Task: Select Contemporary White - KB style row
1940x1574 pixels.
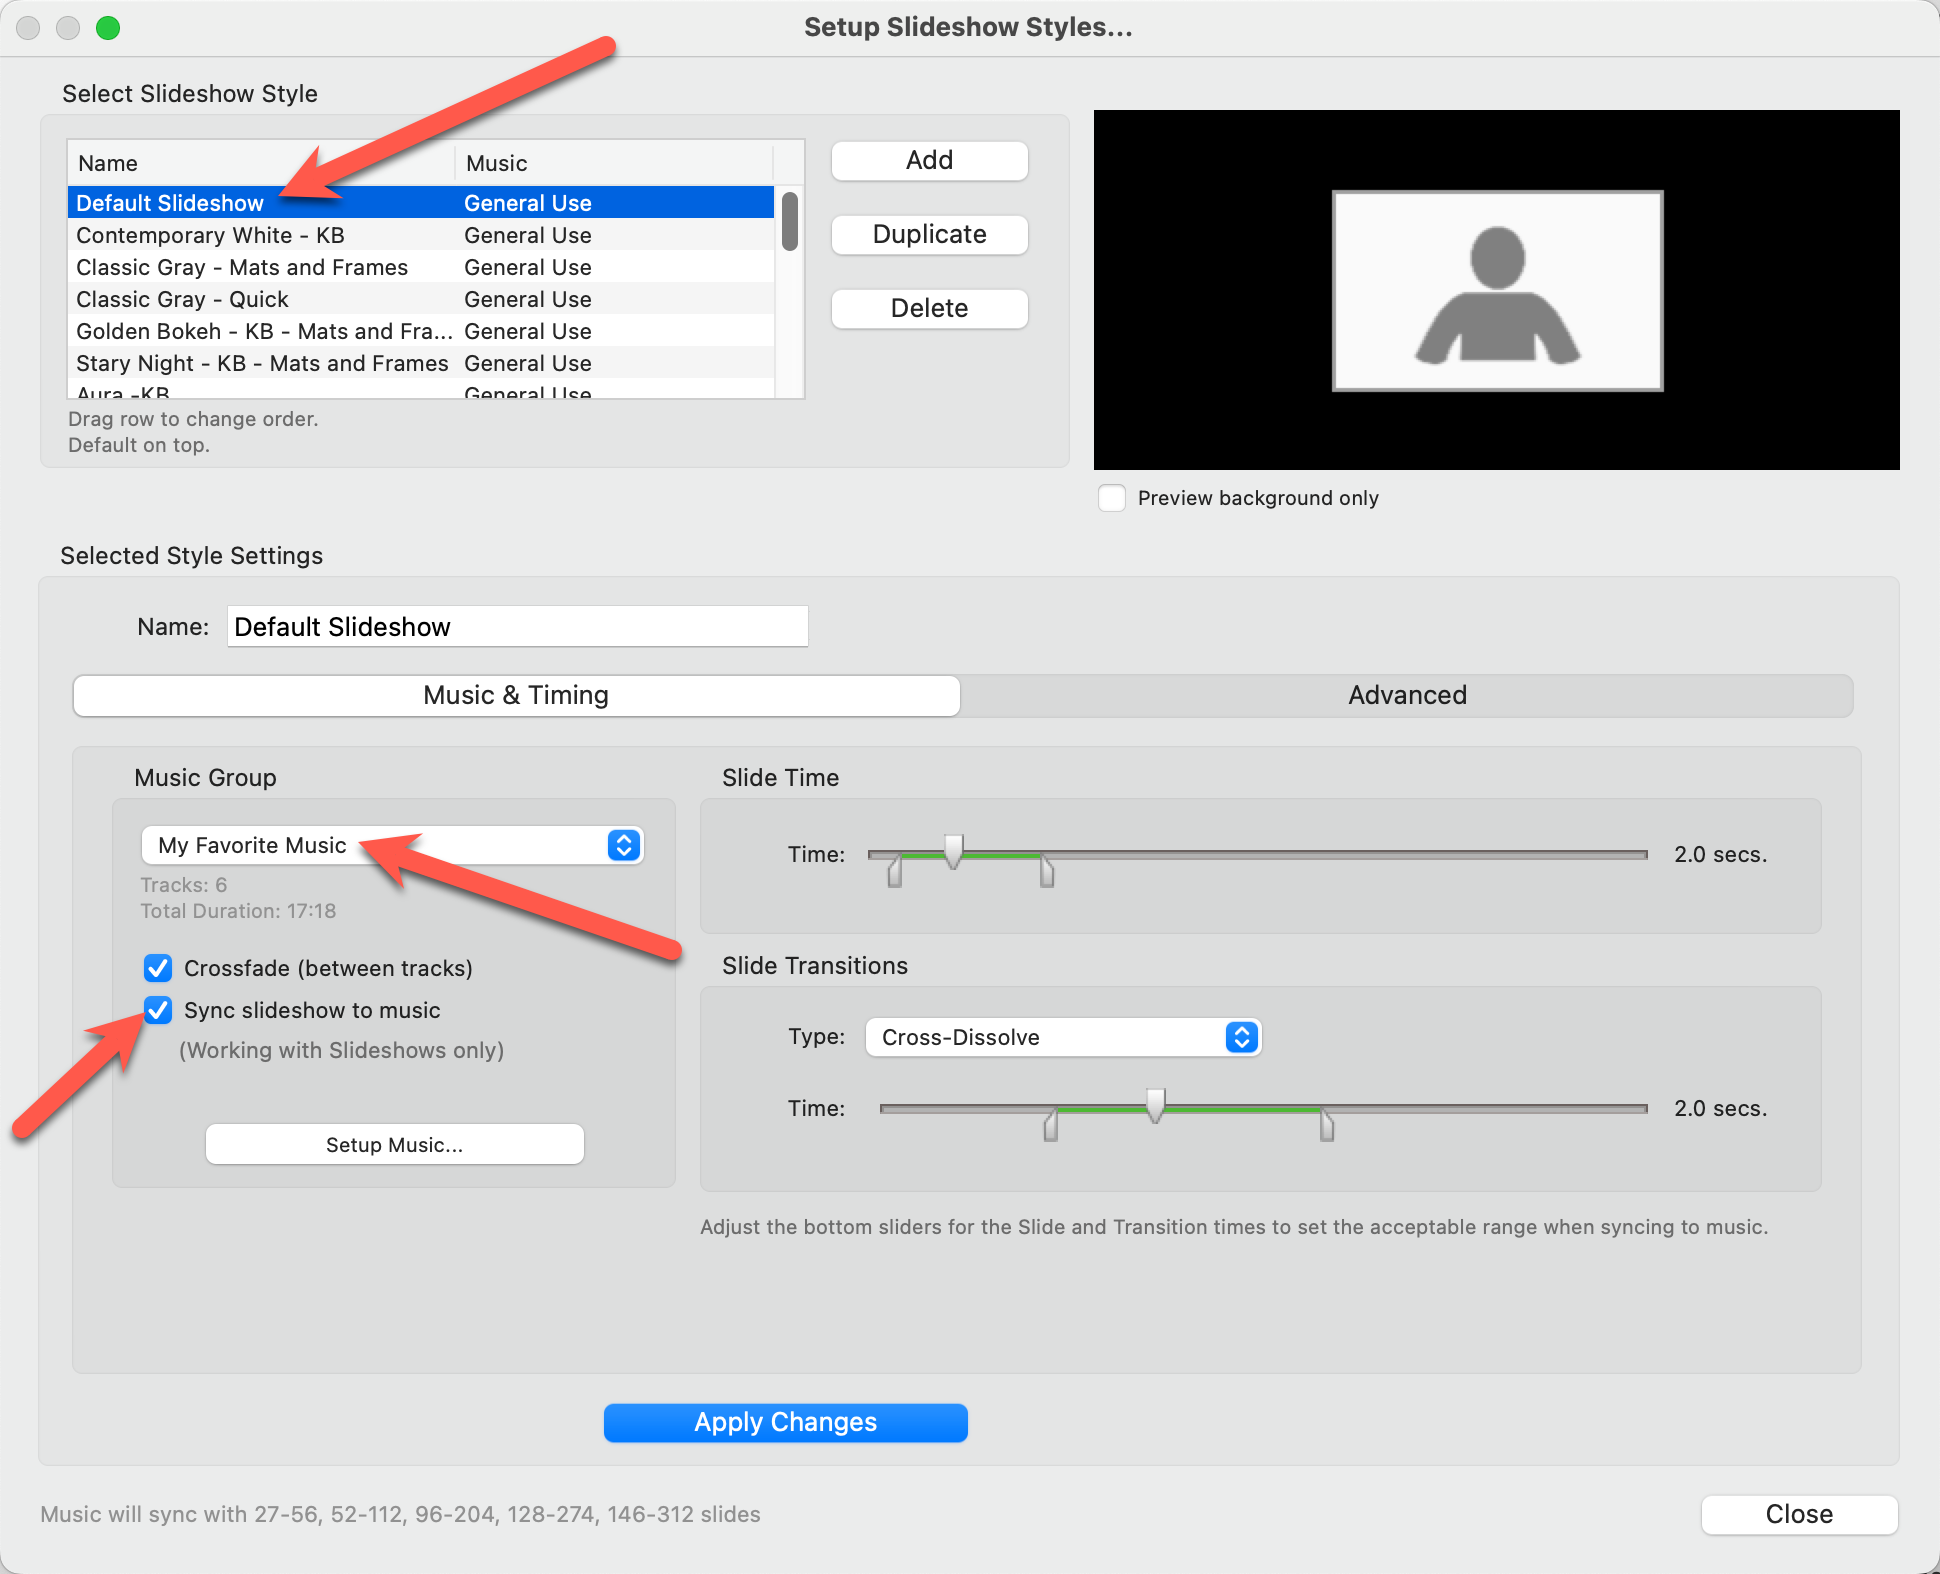Action: [x=210, y=236]
